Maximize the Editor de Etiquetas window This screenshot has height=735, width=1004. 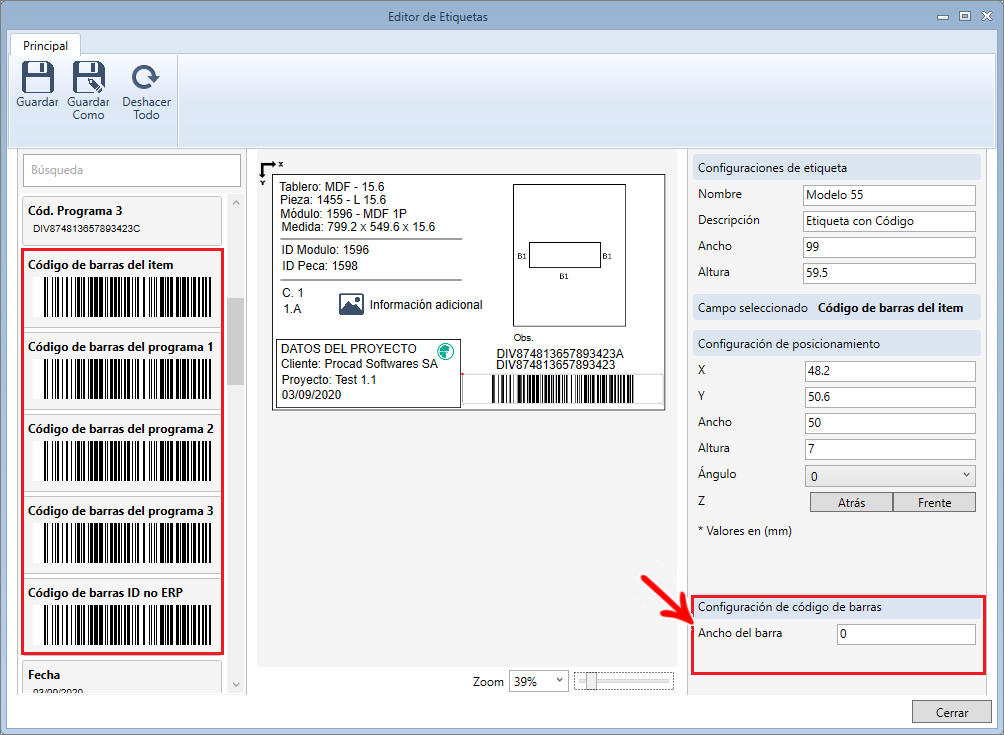pyautogui.click(x=964, y=17)
